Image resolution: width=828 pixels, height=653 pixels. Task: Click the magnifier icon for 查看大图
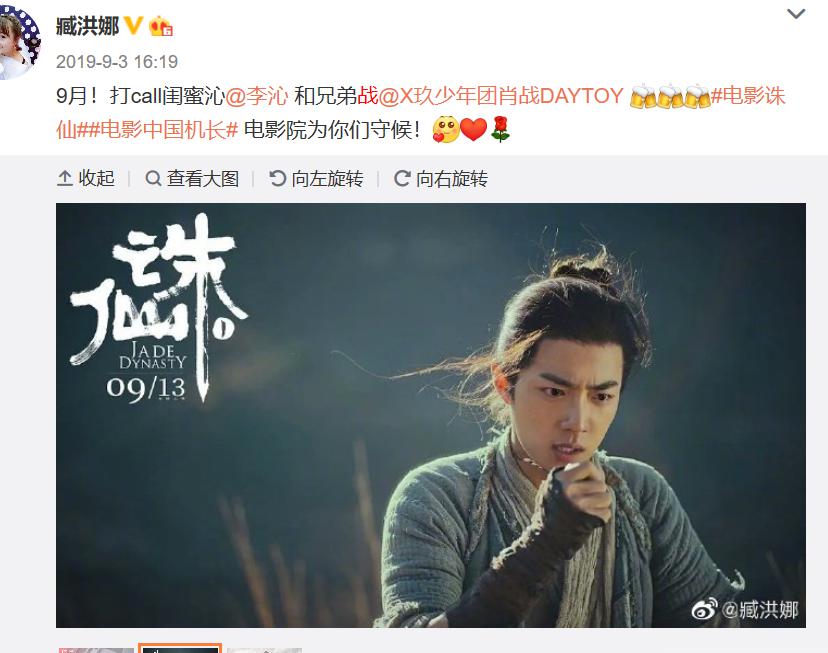tap(153, 178)
